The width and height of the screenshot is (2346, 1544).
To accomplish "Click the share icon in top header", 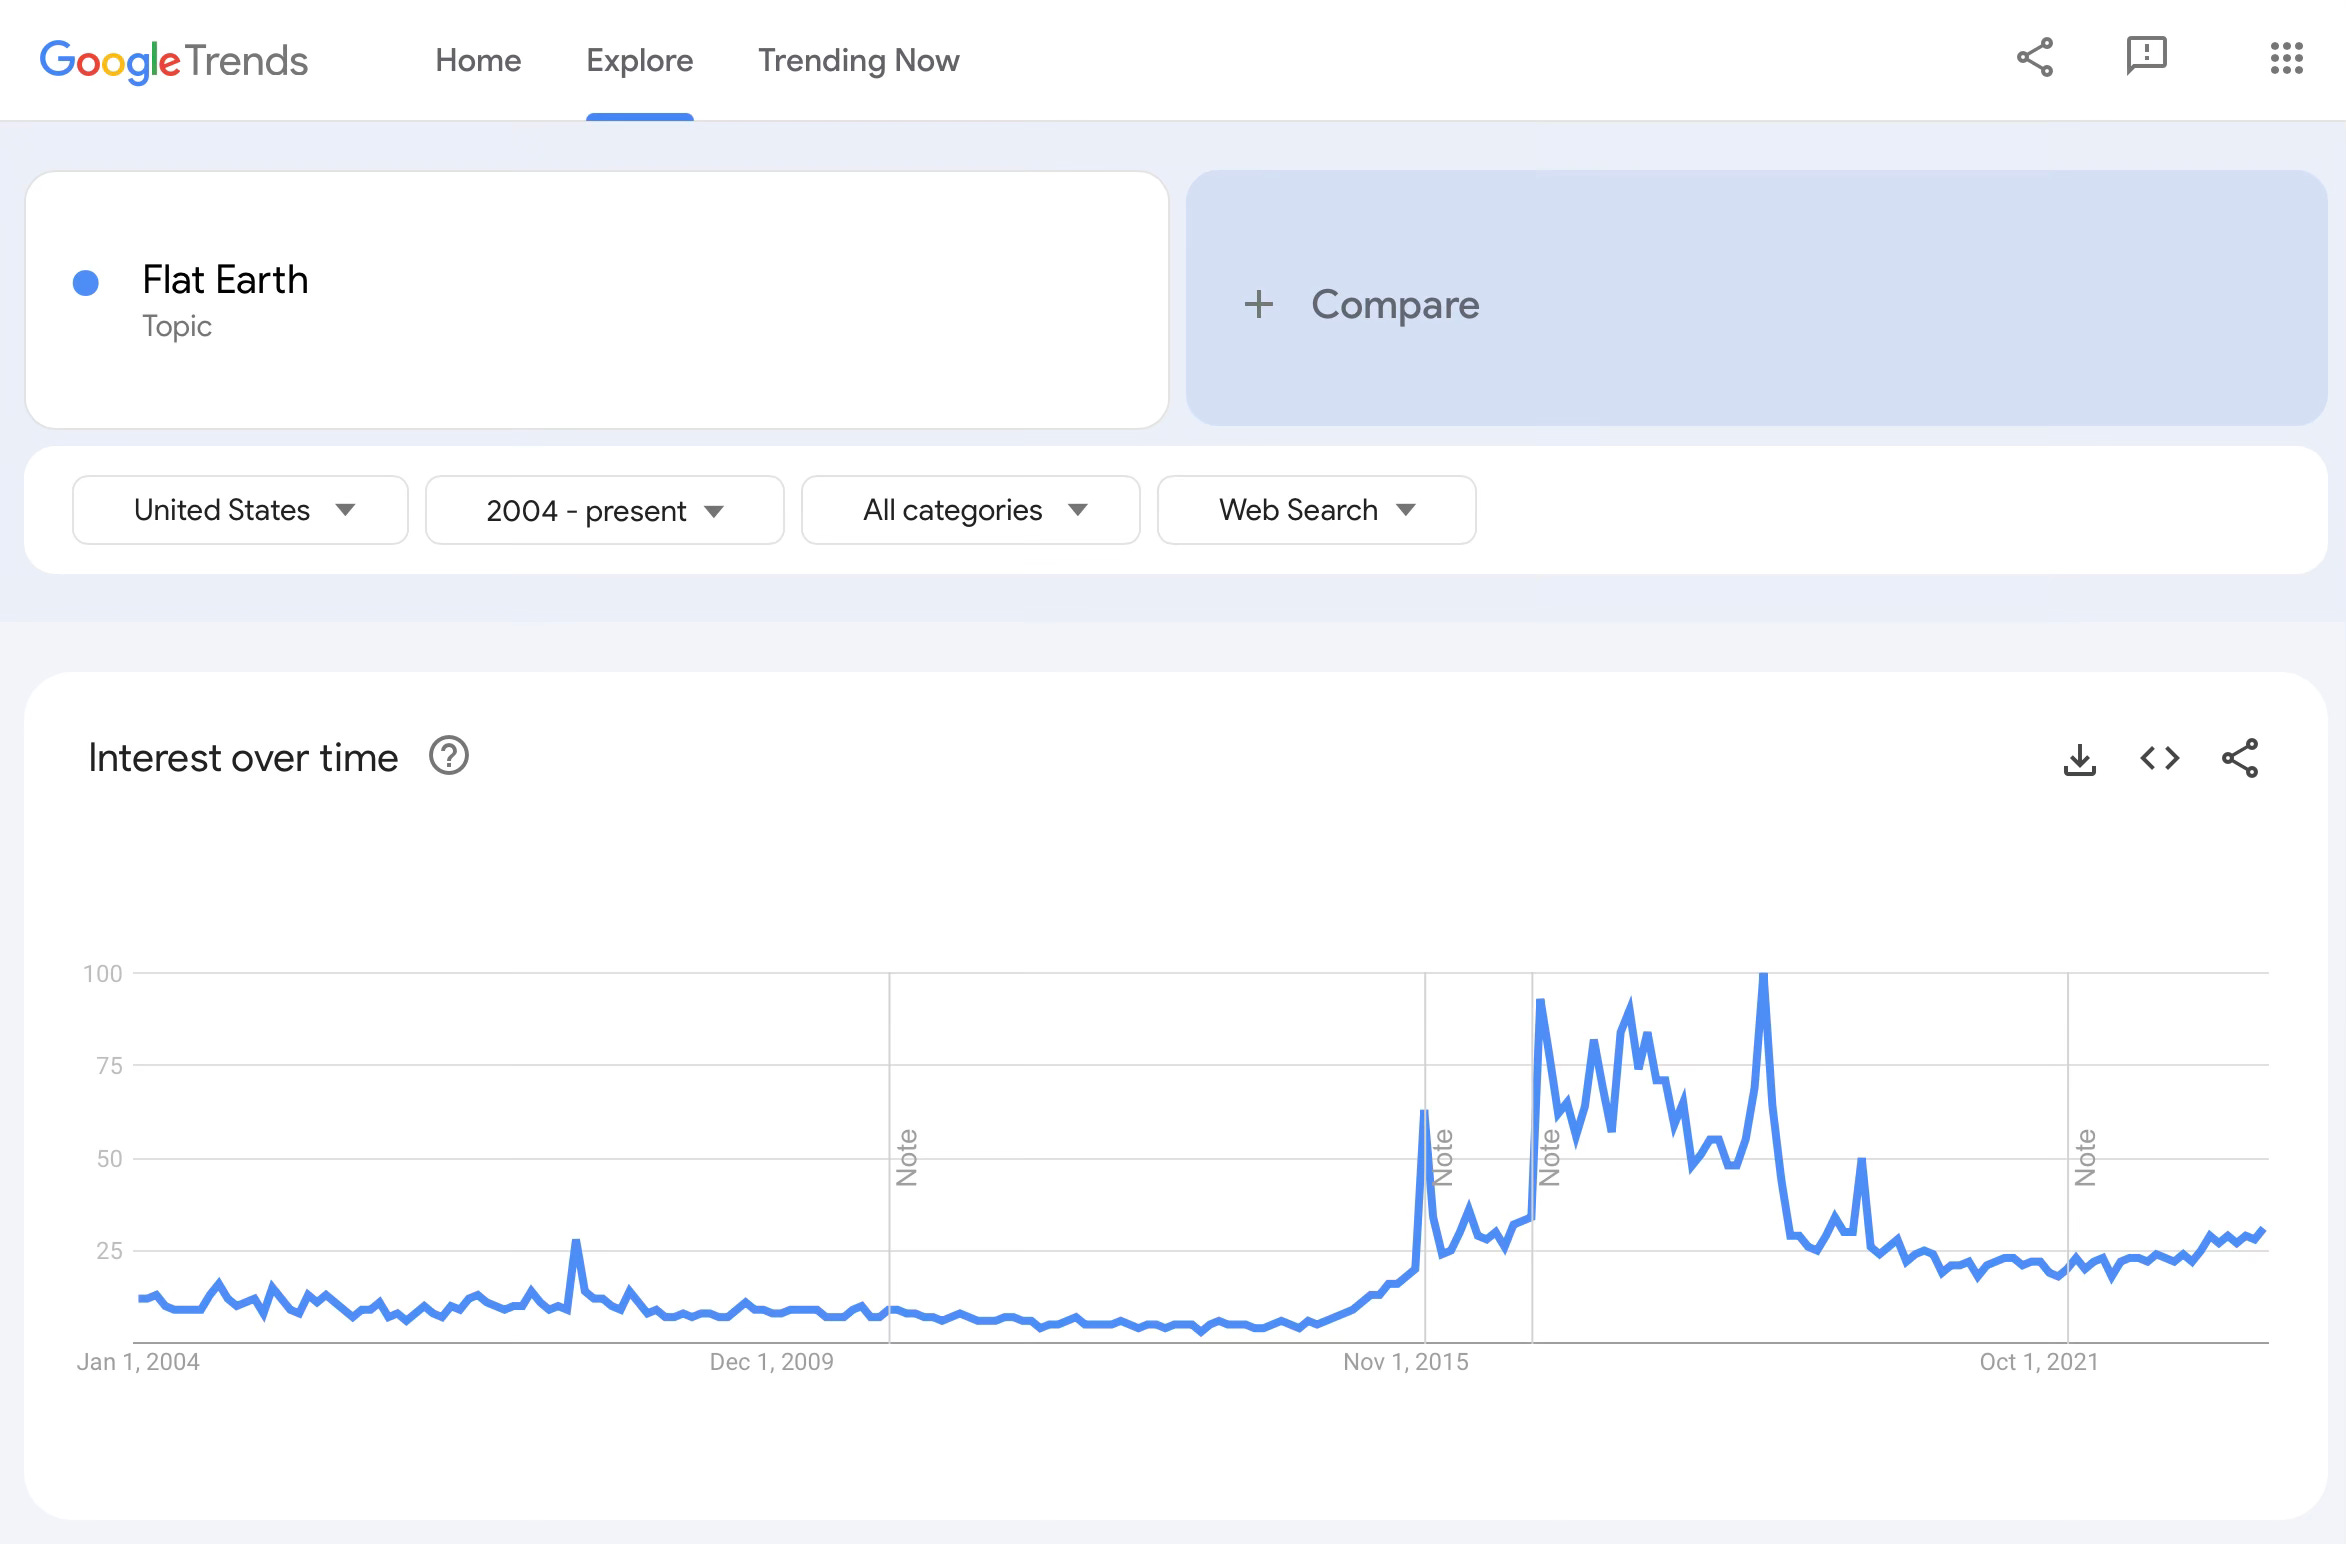I will [2034, 58].
